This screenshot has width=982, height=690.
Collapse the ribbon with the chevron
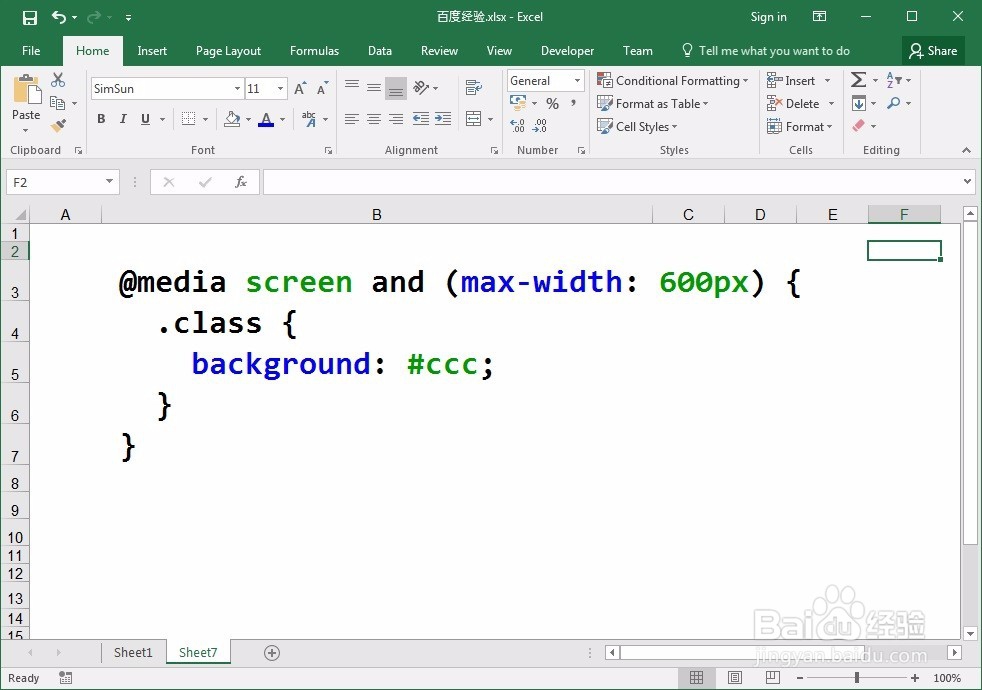click(966, 150)
